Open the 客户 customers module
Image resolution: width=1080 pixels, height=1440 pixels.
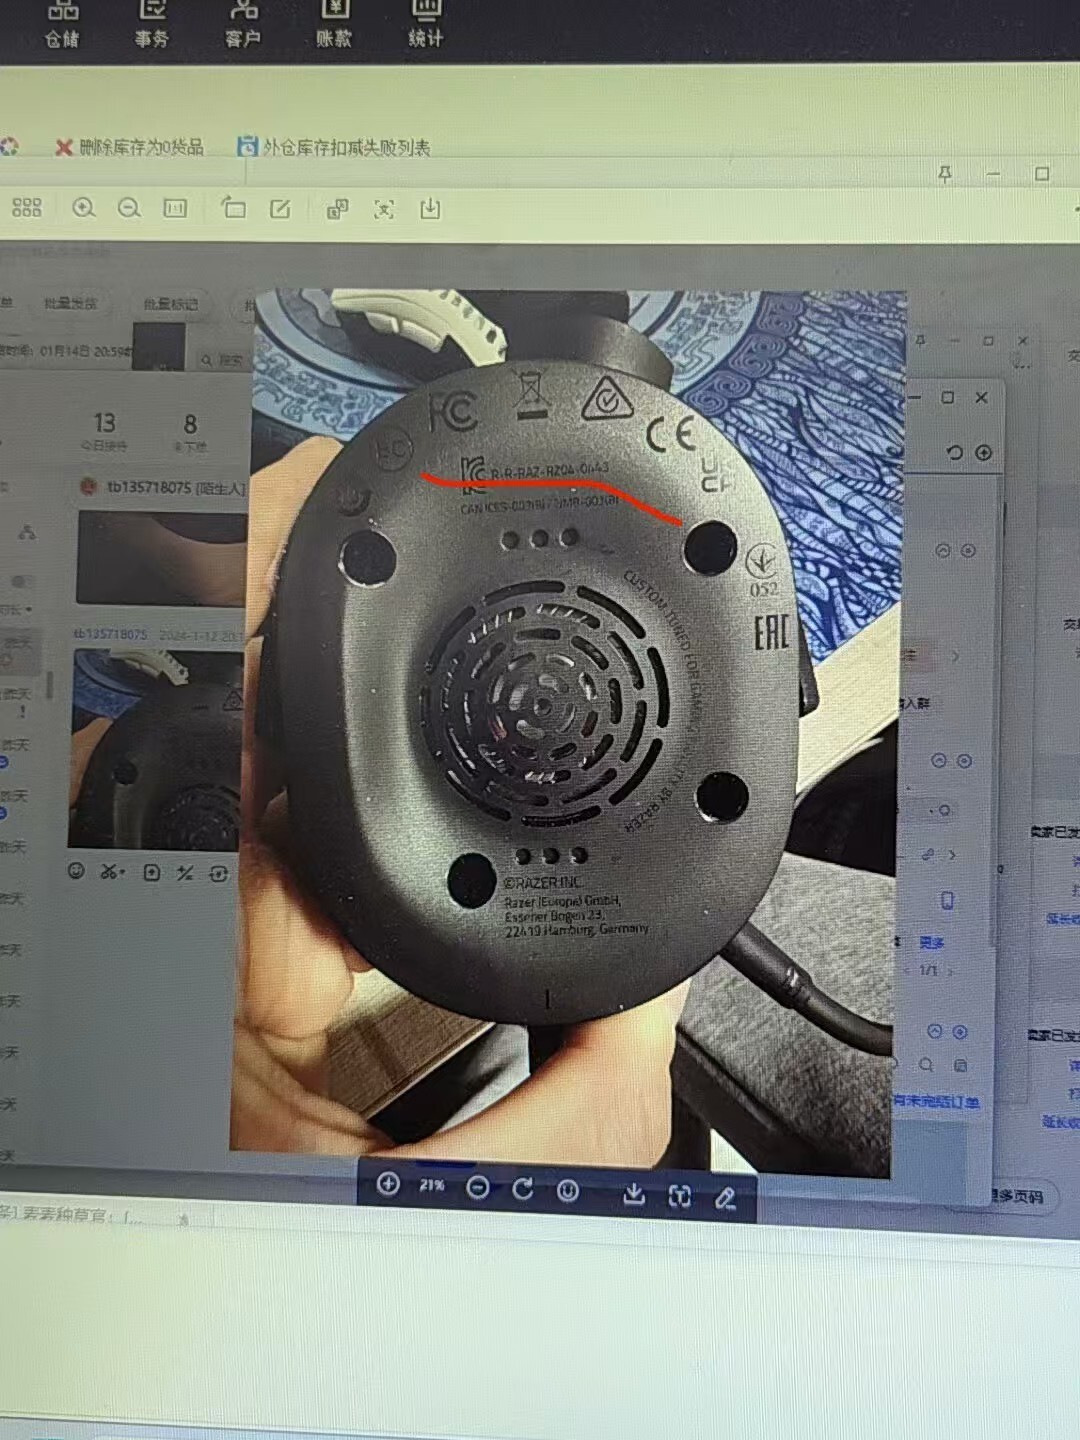242,24
